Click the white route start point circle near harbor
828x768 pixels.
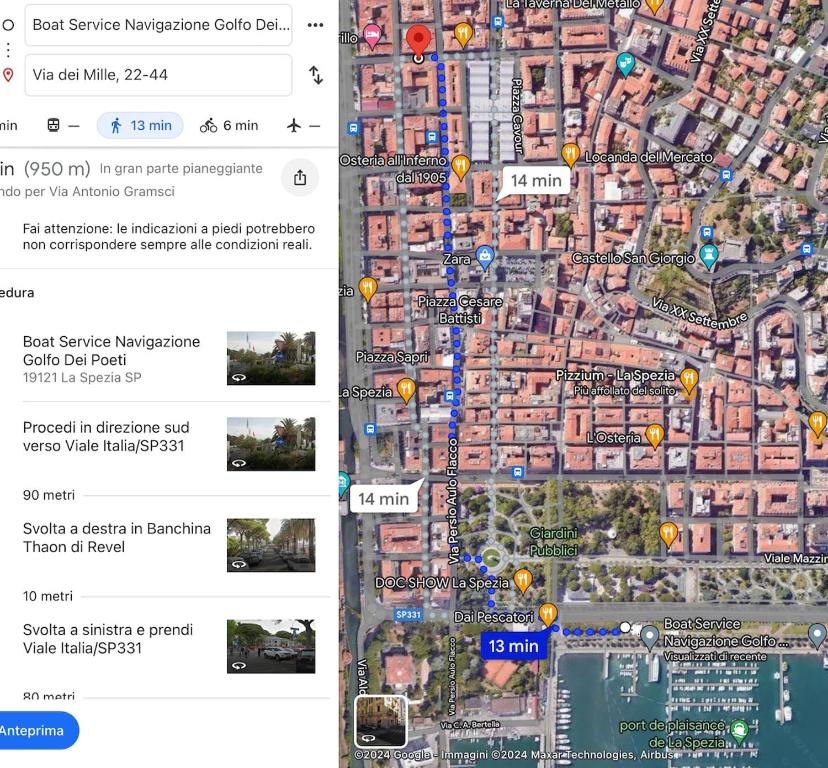pyautogui.click(x=625, y=627)
